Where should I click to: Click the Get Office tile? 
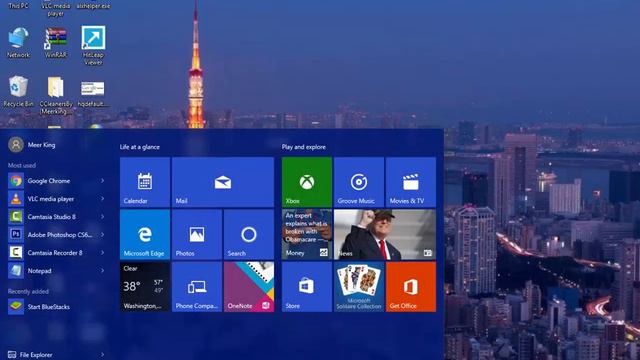point(411,287)
